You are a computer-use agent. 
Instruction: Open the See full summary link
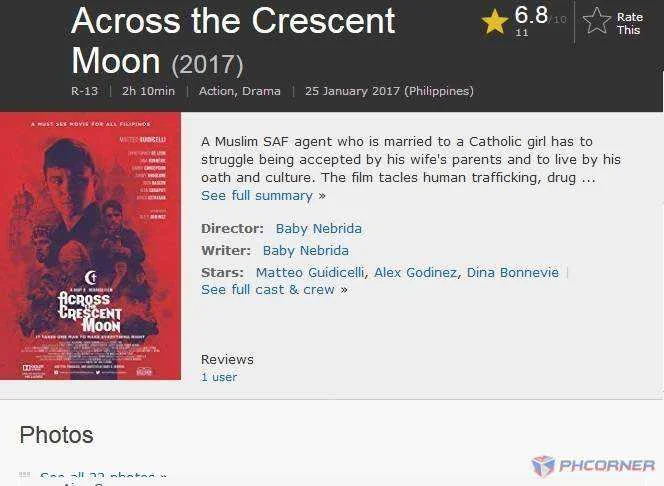click(263, 196)
